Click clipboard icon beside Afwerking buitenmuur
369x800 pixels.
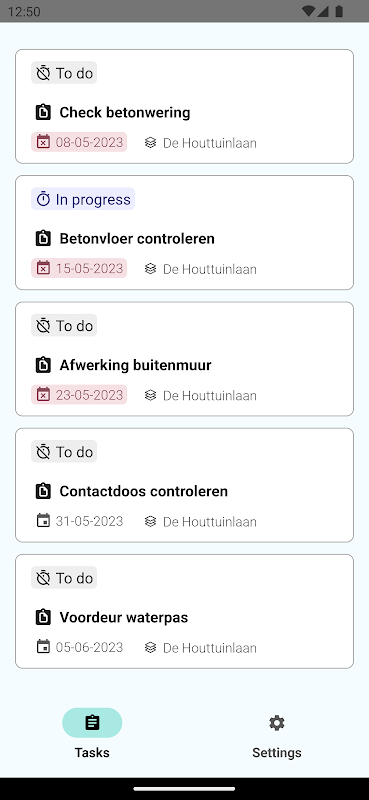point(43,365)
